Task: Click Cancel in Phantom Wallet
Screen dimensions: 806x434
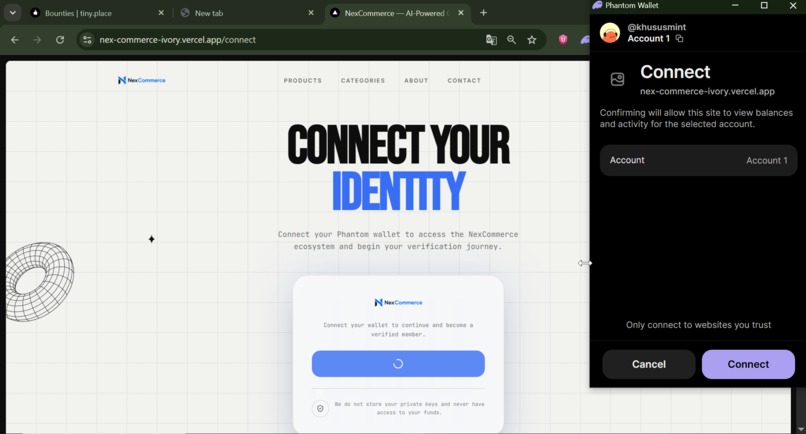Action: coord(649,364)
